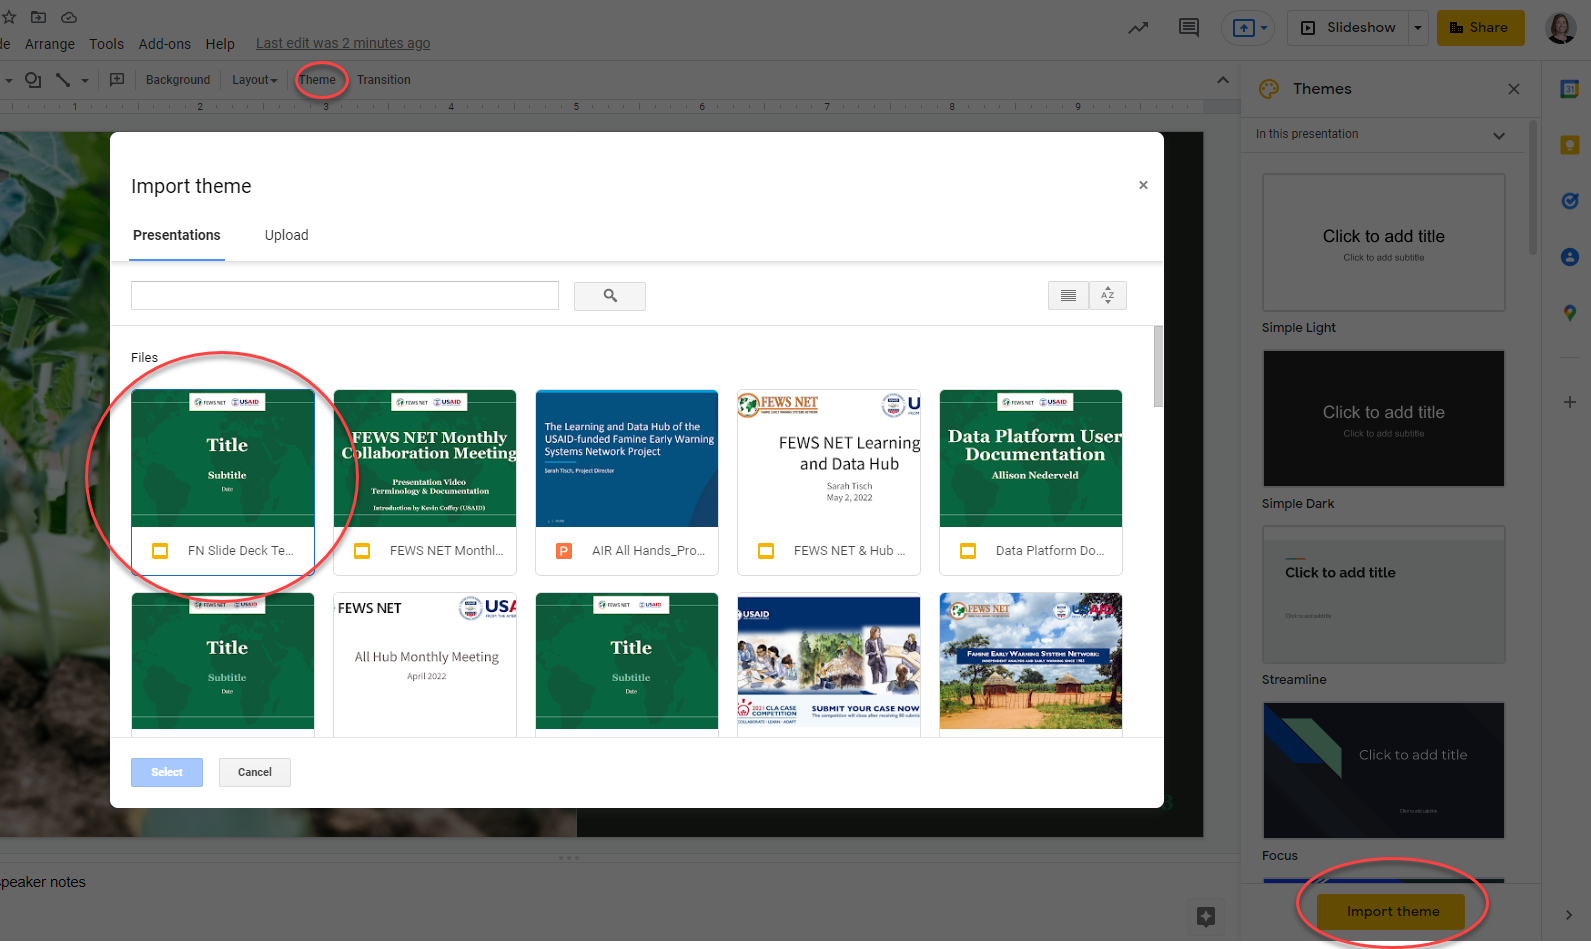This screenshot has width=1591, height=949.
Task: Open the activity trend icon
Action: pos(1138,28)
